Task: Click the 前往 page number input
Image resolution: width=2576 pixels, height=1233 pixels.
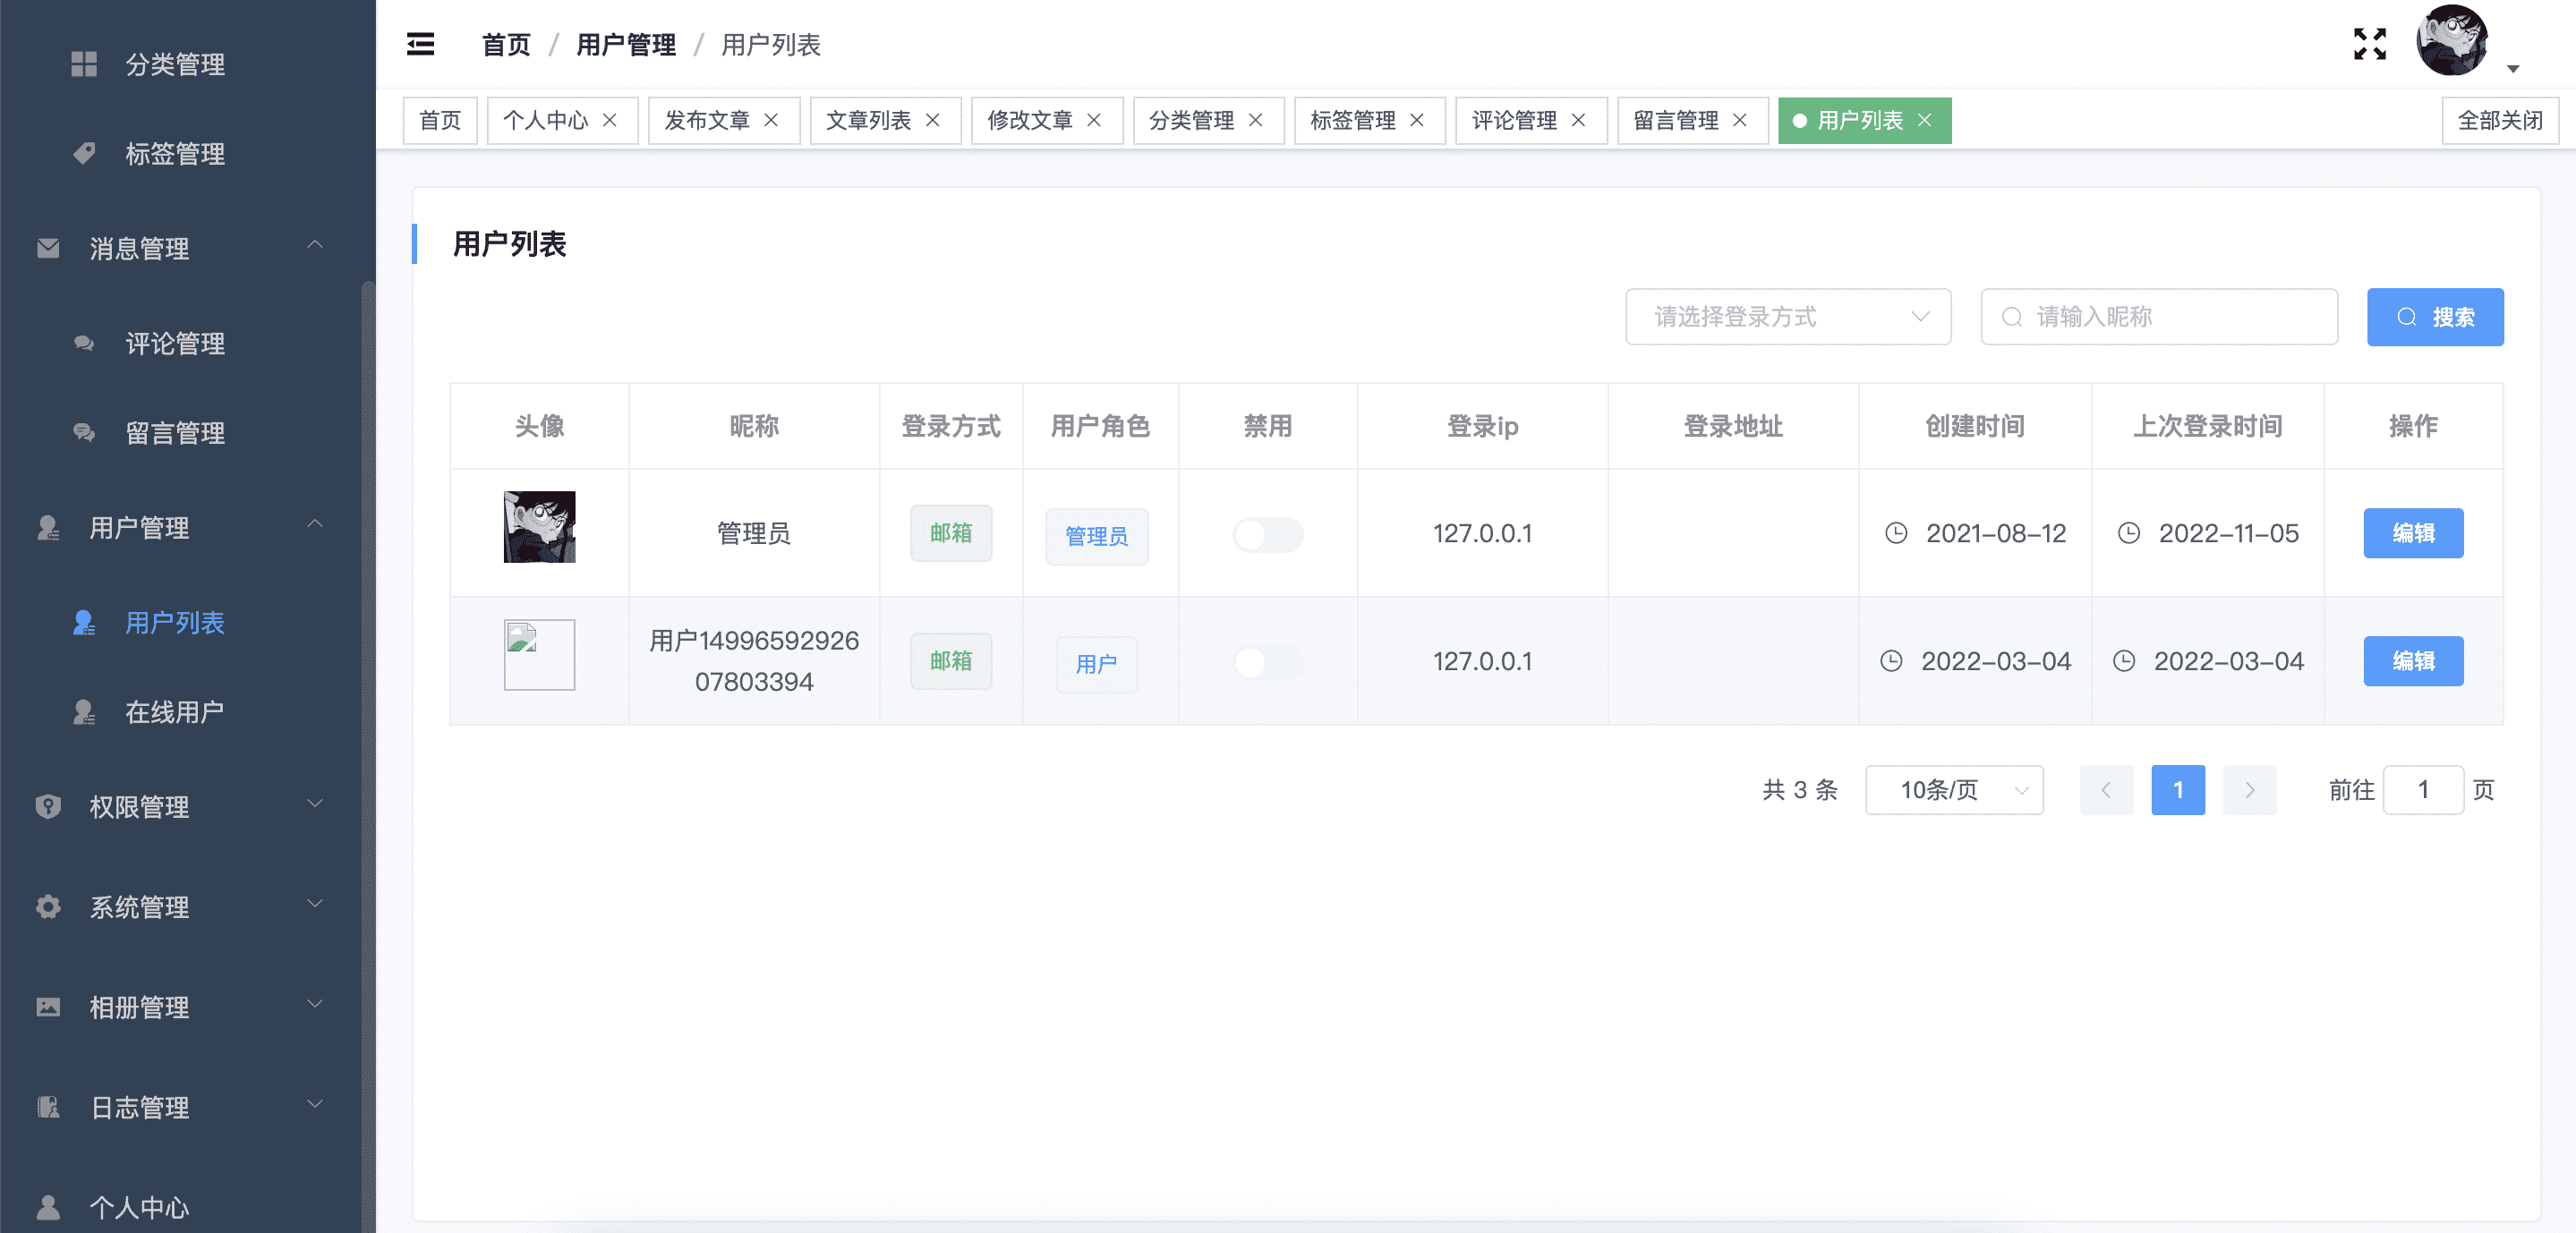Action: pyautogui.click(x=2423, y=790)
